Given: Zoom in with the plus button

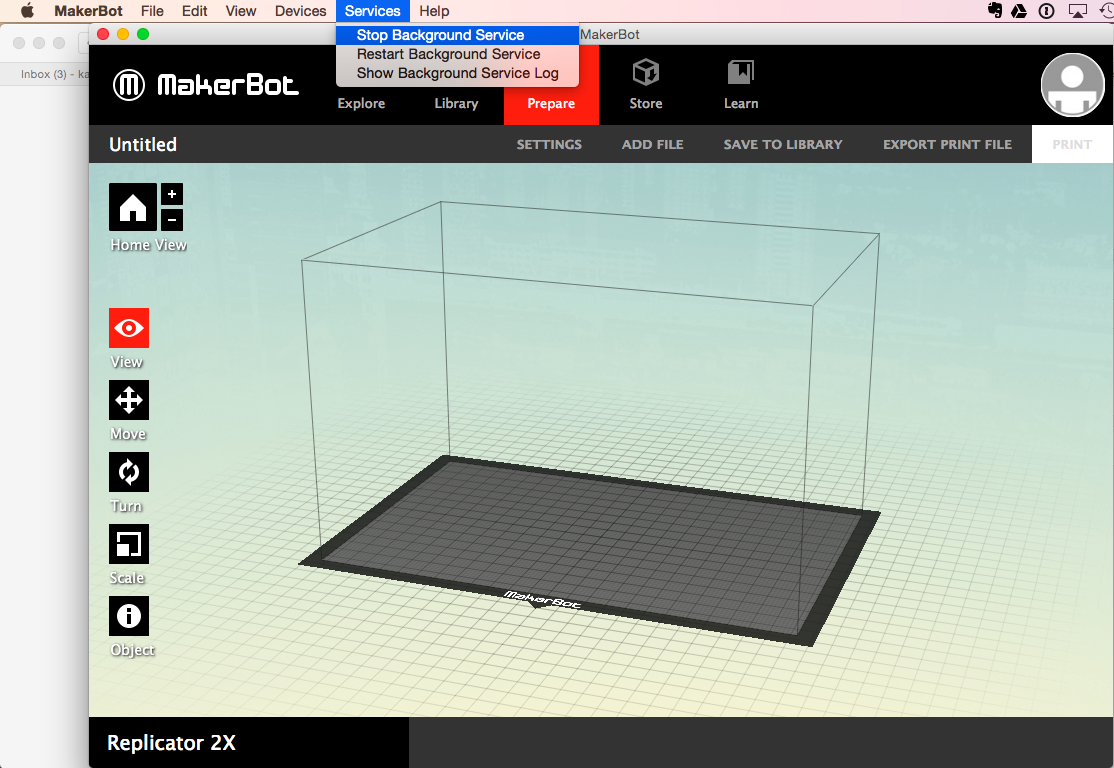Looking at the screenshot, I should point(172,194).
